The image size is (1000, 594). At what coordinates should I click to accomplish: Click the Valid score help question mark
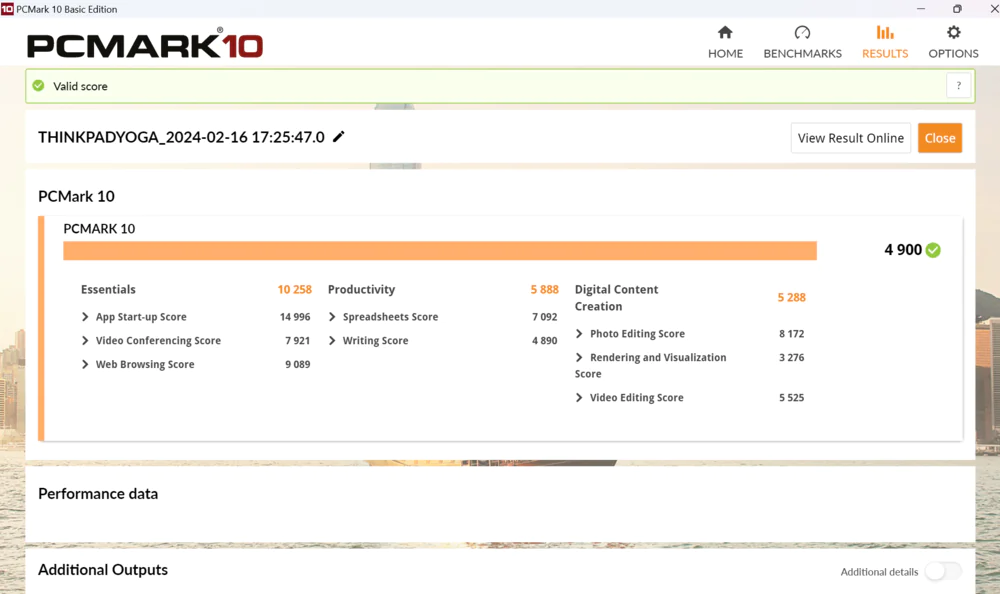(959, 85)
